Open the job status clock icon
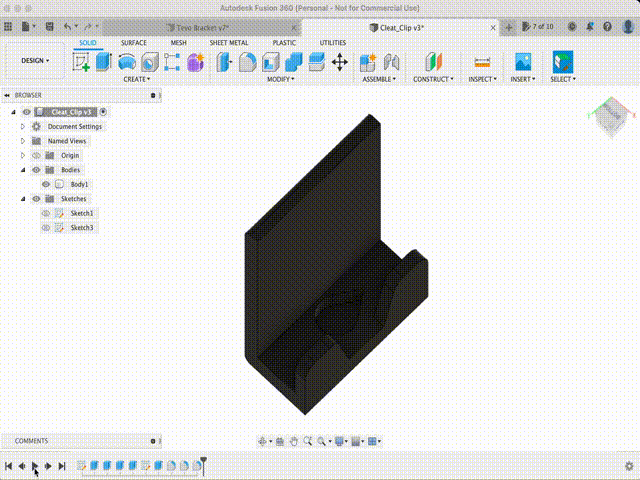 pyautogui.click(x=572, y=27)
